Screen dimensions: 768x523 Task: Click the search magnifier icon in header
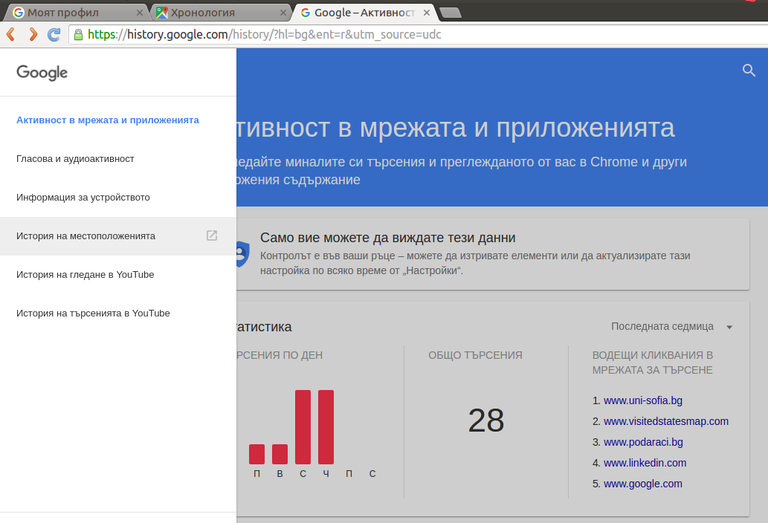pyautogui.click(x=749, y=70)
